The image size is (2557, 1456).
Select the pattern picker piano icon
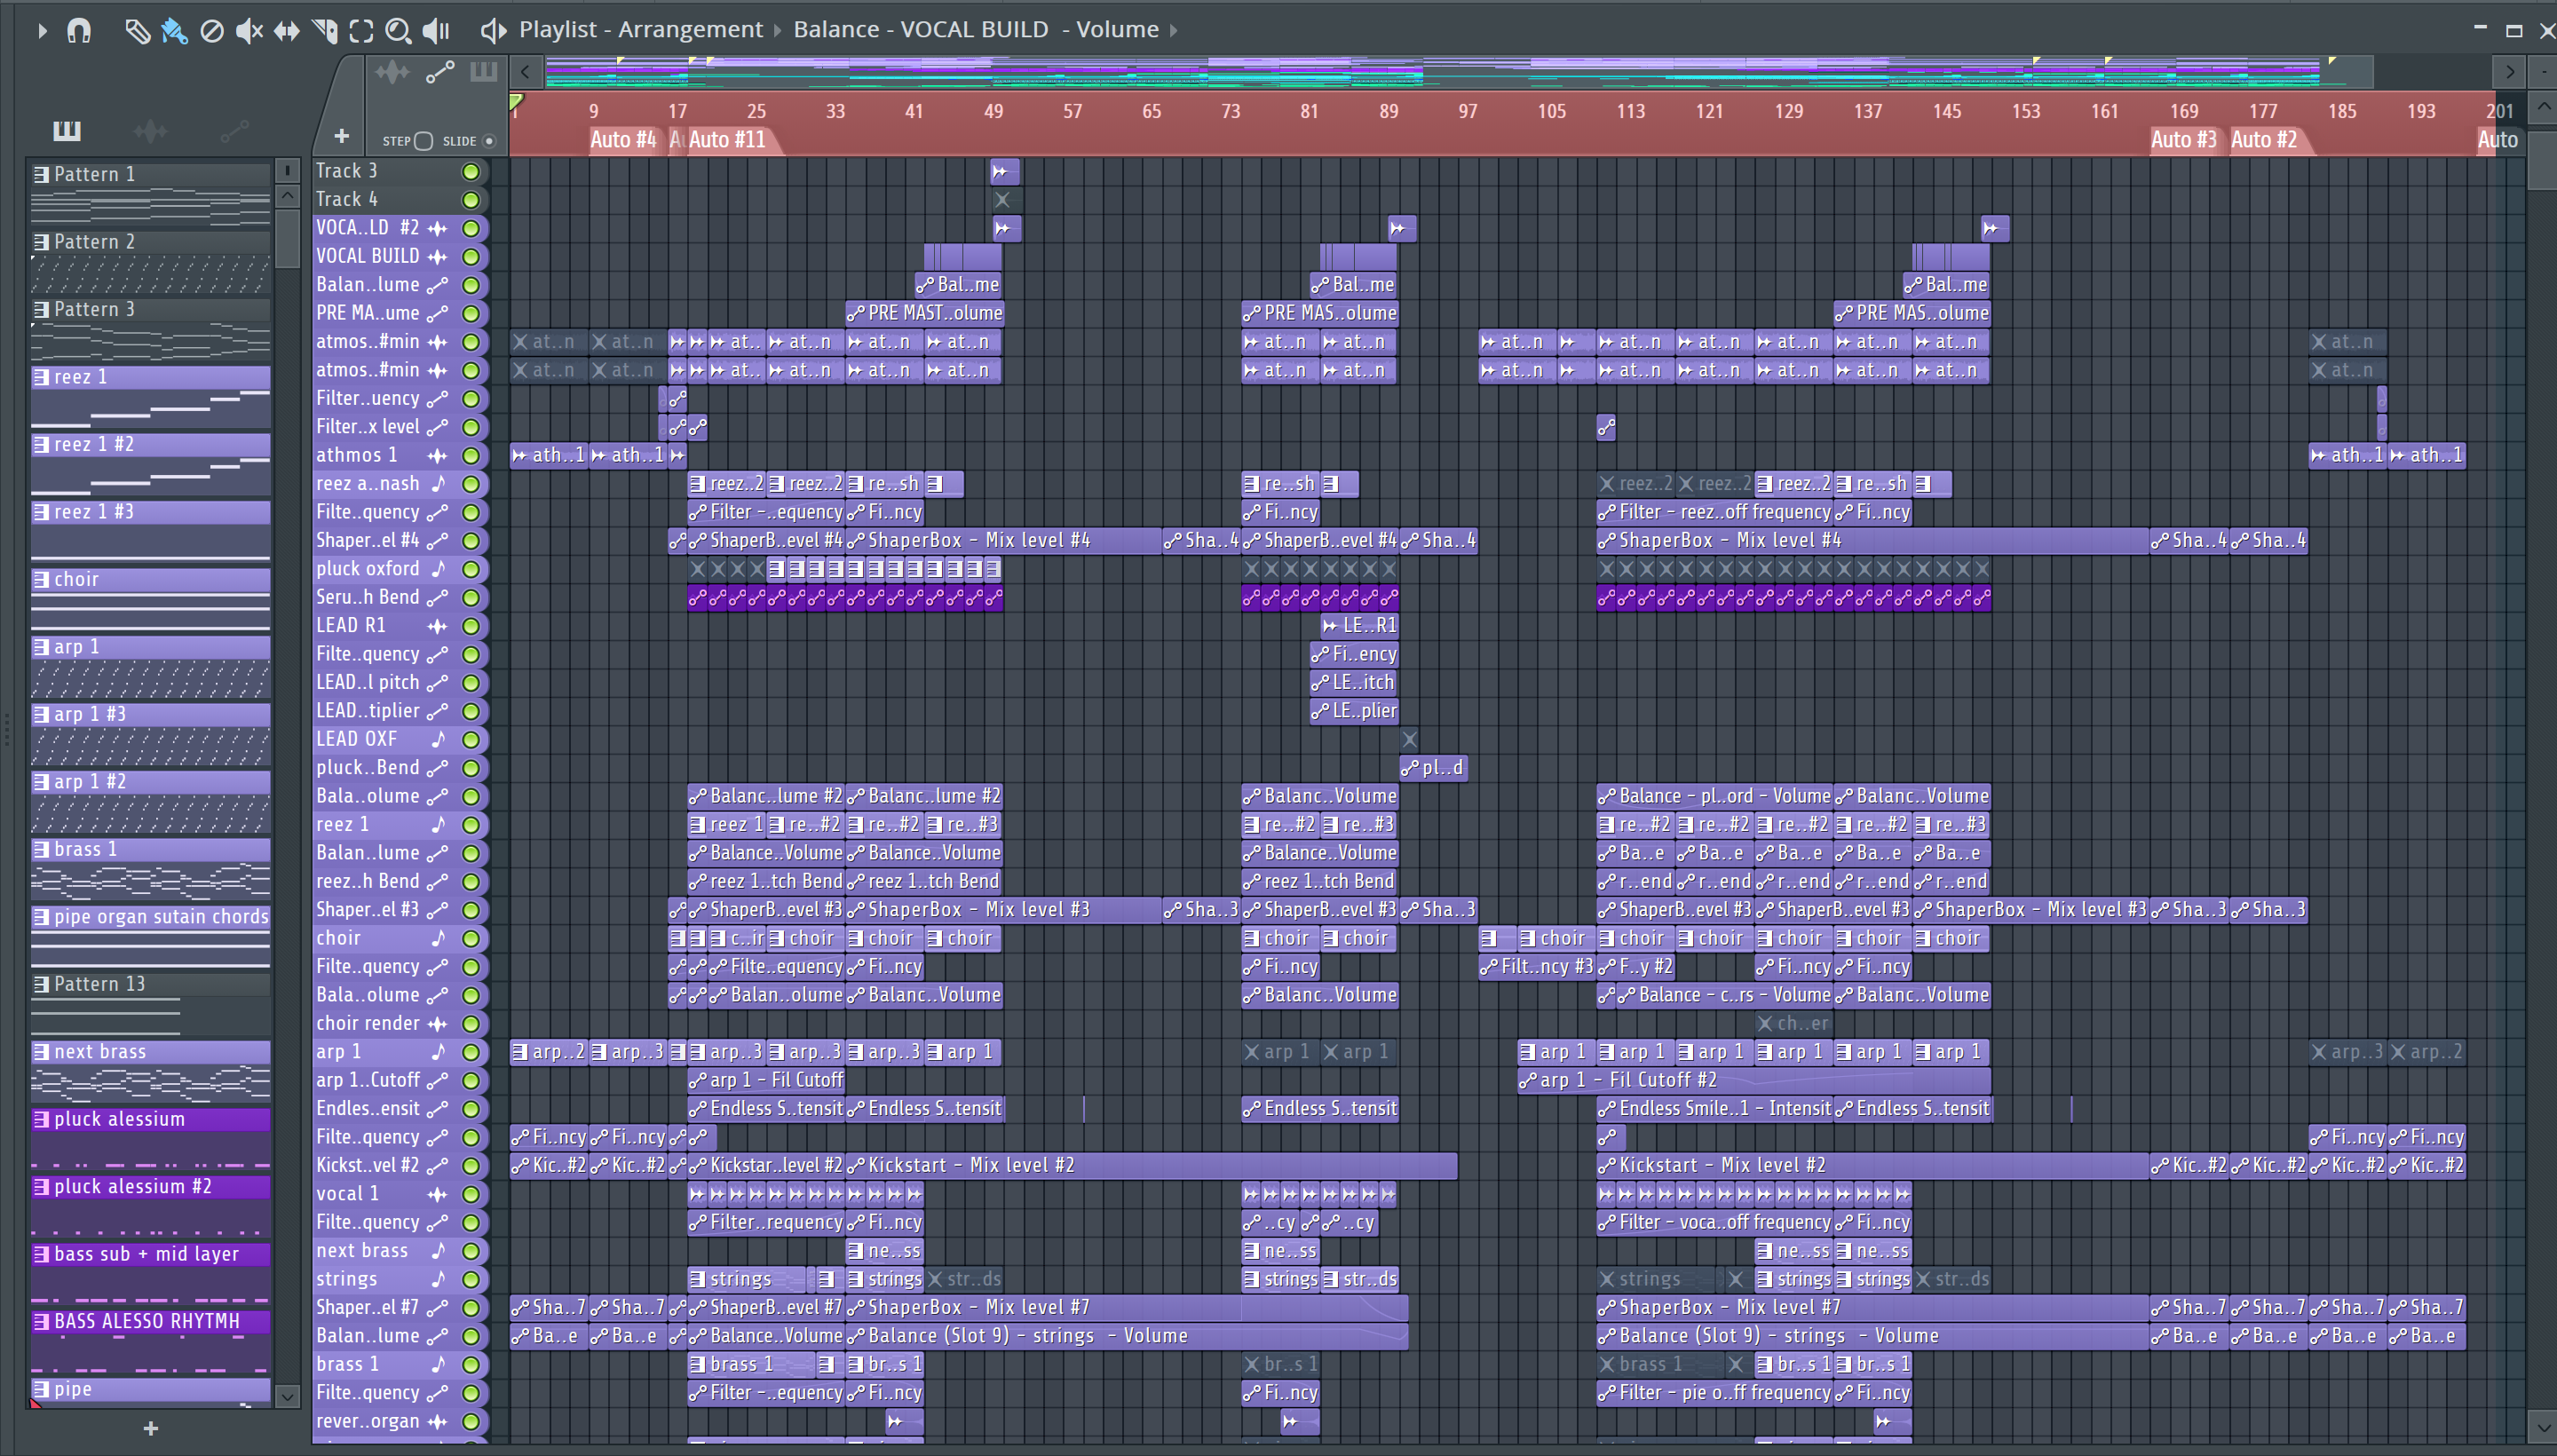coord(67,130)
